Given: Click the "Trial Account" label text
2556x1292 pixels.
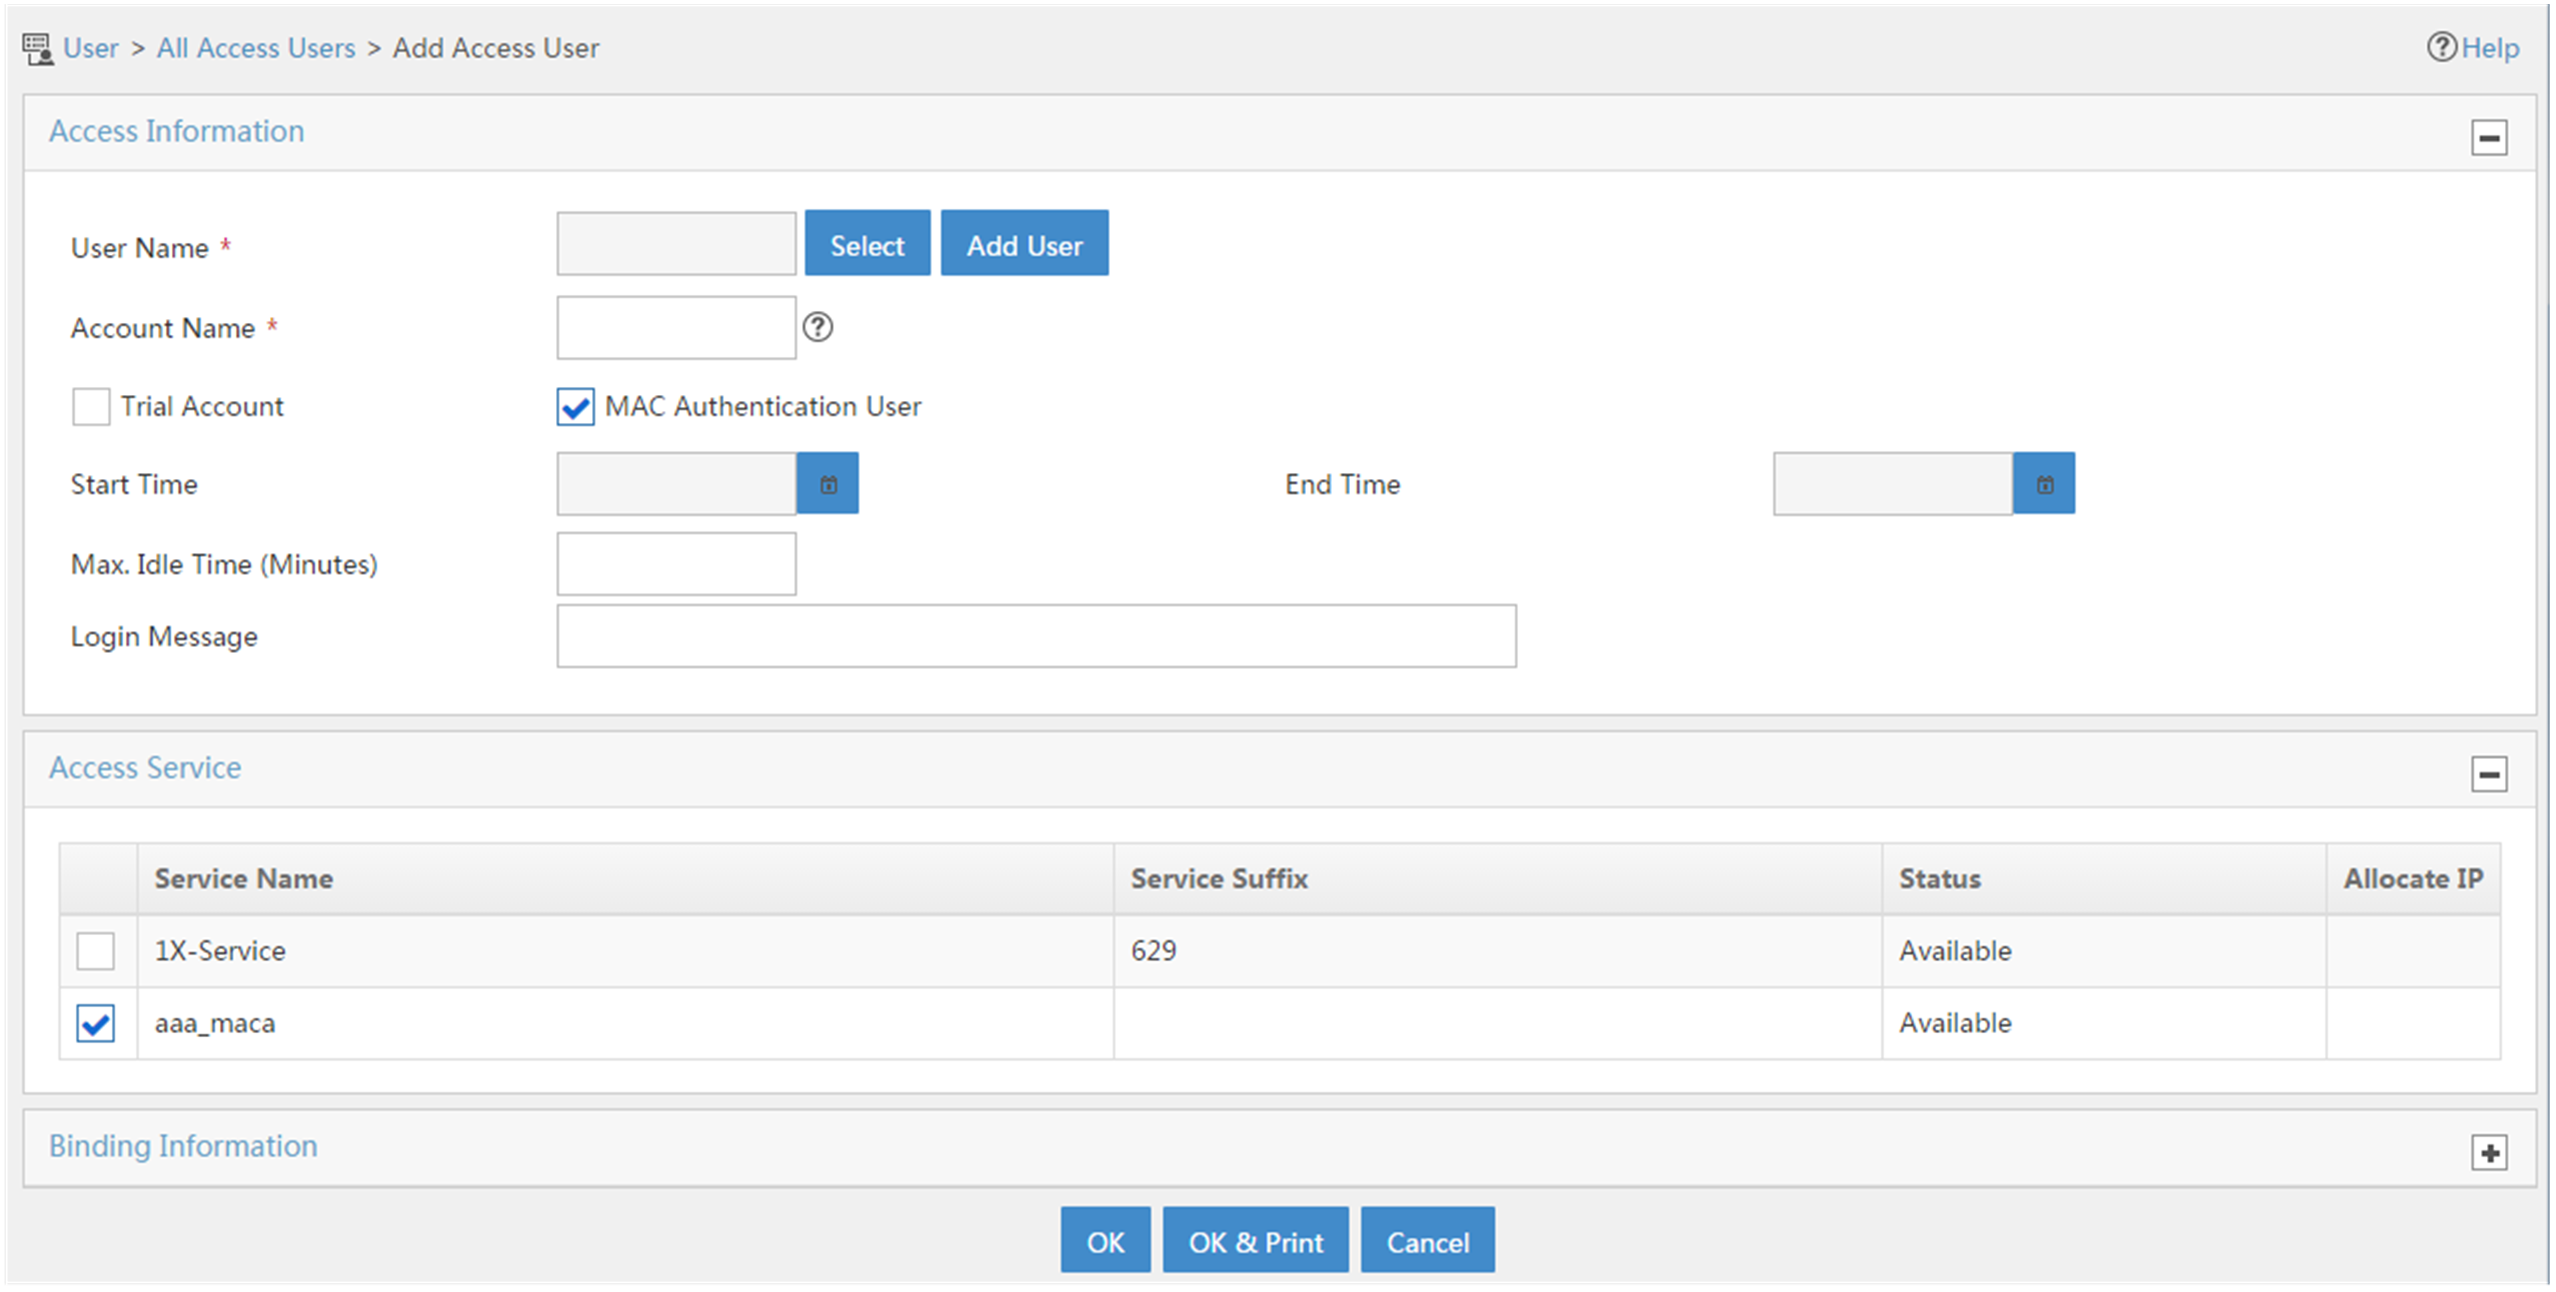Looking at the screenshot, I should click(x=202, y=407).
